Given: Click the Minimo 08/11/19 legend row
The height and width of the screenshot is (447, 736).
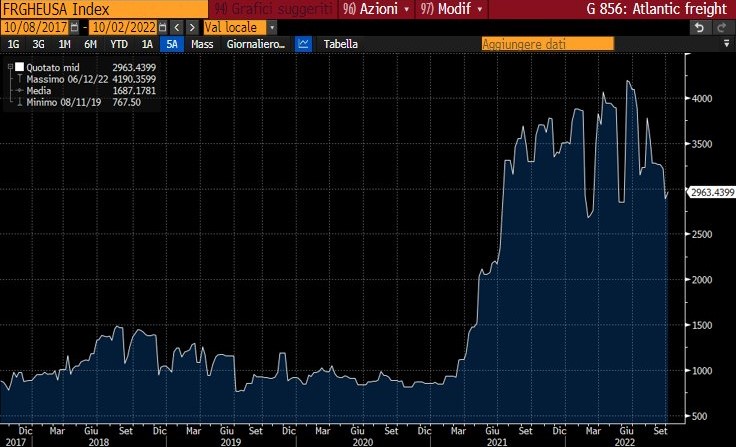Looking at the screenshot, I should (82, 102).
